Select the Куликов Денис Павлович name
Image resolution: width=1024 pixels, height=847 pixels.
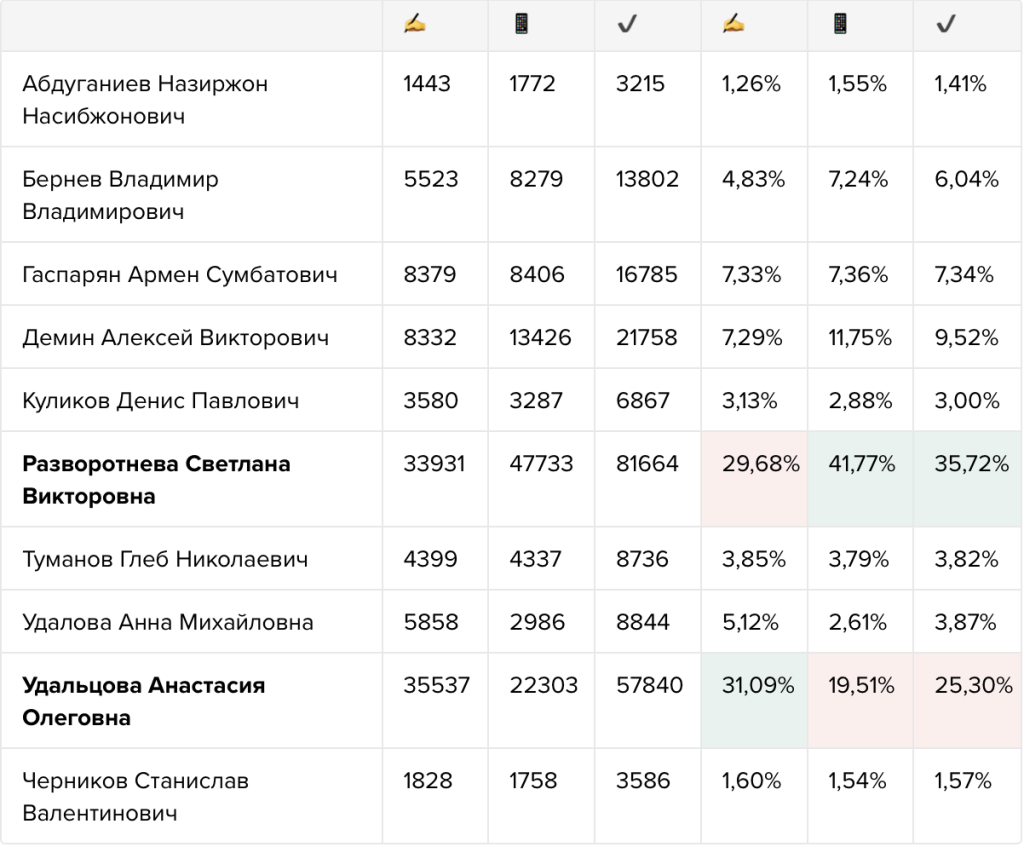(x=161, y=400)
